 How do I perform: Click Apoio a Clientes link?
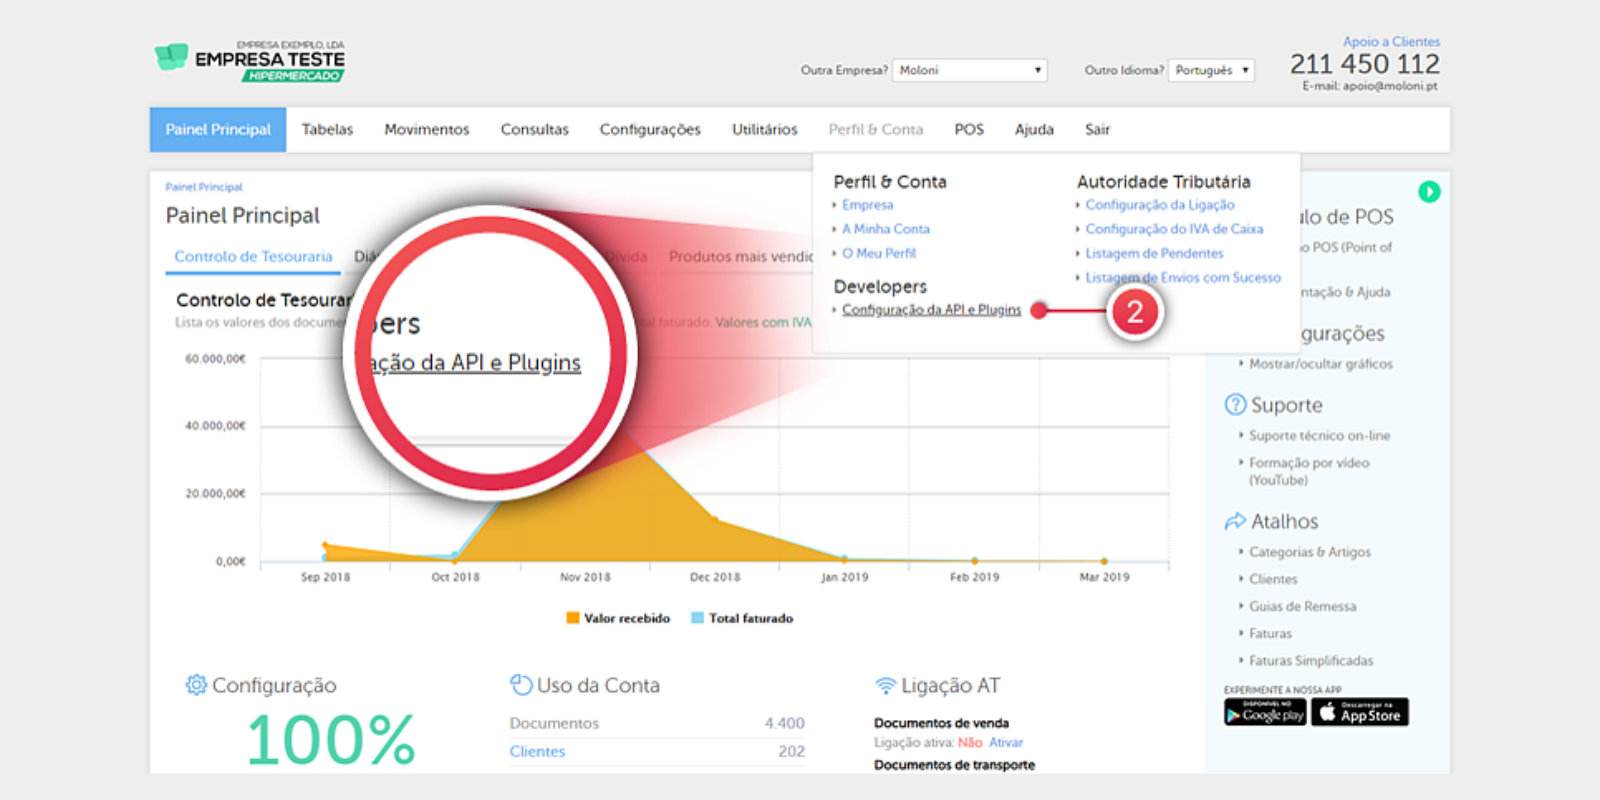(x=1391, y=42)
